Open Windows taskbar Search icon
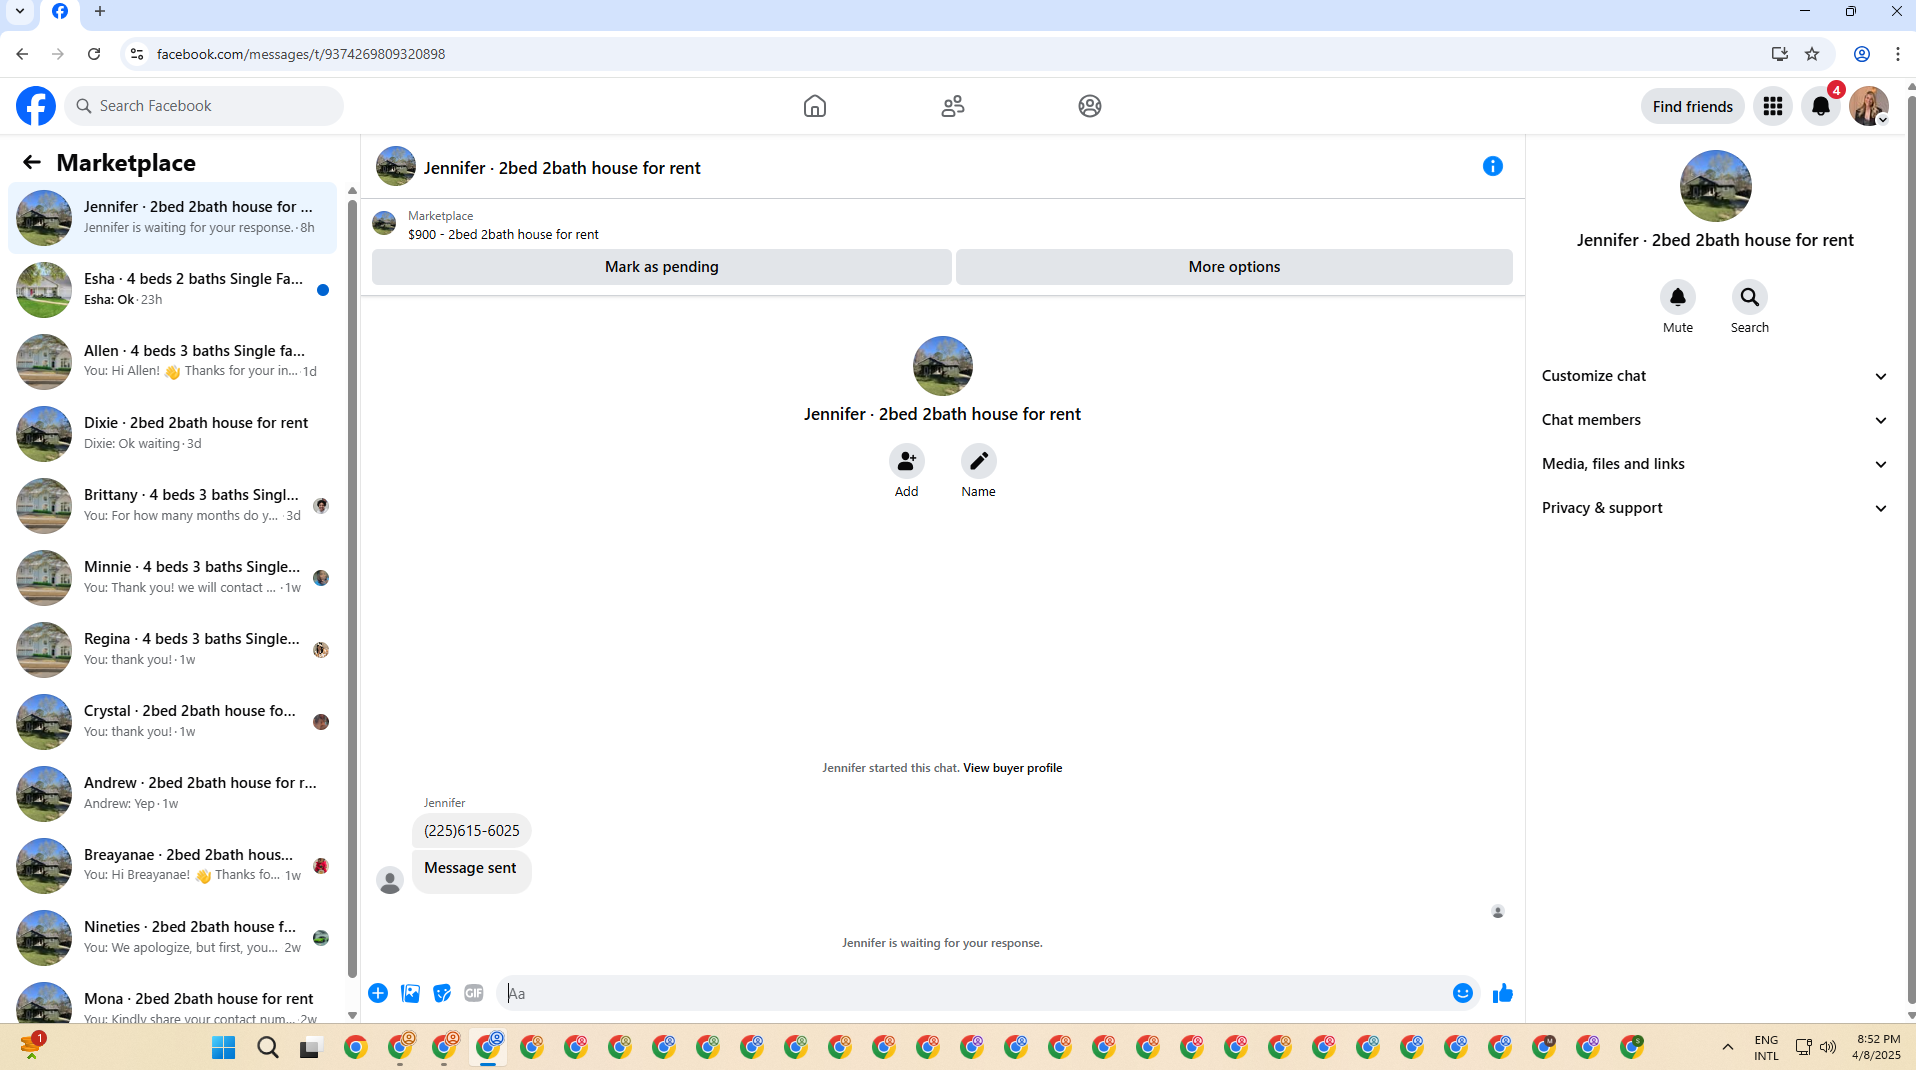 (x=268, y=1047)
